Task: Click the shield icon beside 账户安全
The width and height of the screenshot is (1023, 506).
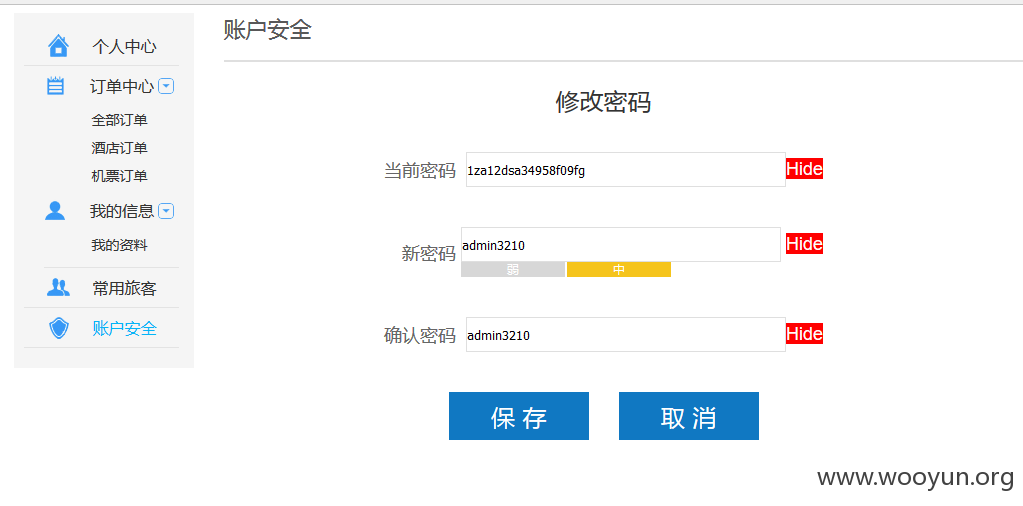Action: pos(59,328)
